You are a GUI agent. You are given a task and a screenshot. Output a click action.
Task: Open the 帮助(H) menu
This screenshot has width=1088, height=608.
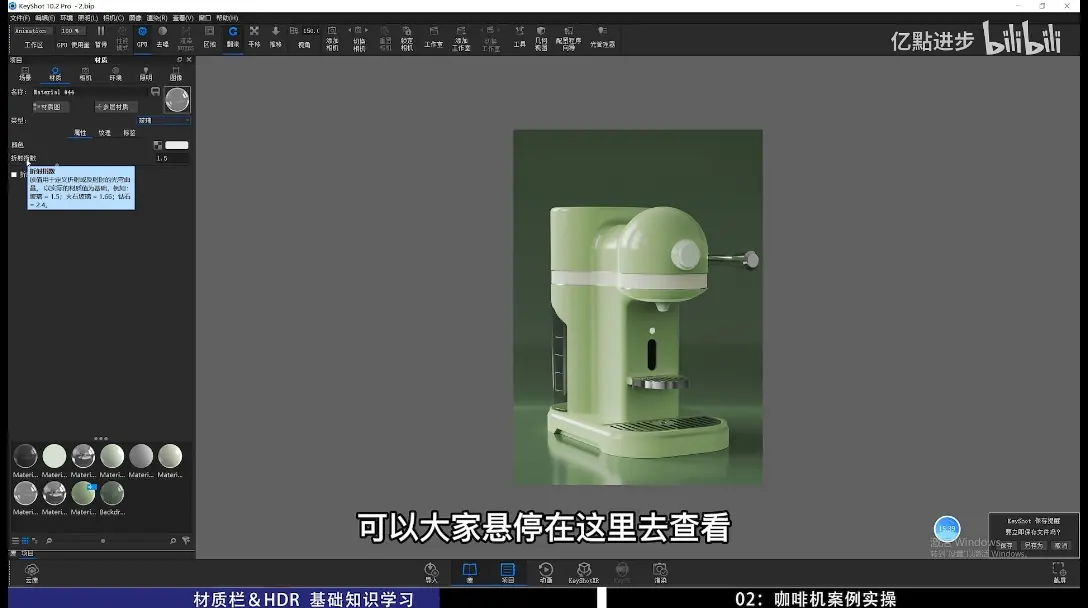click(227, 18)
